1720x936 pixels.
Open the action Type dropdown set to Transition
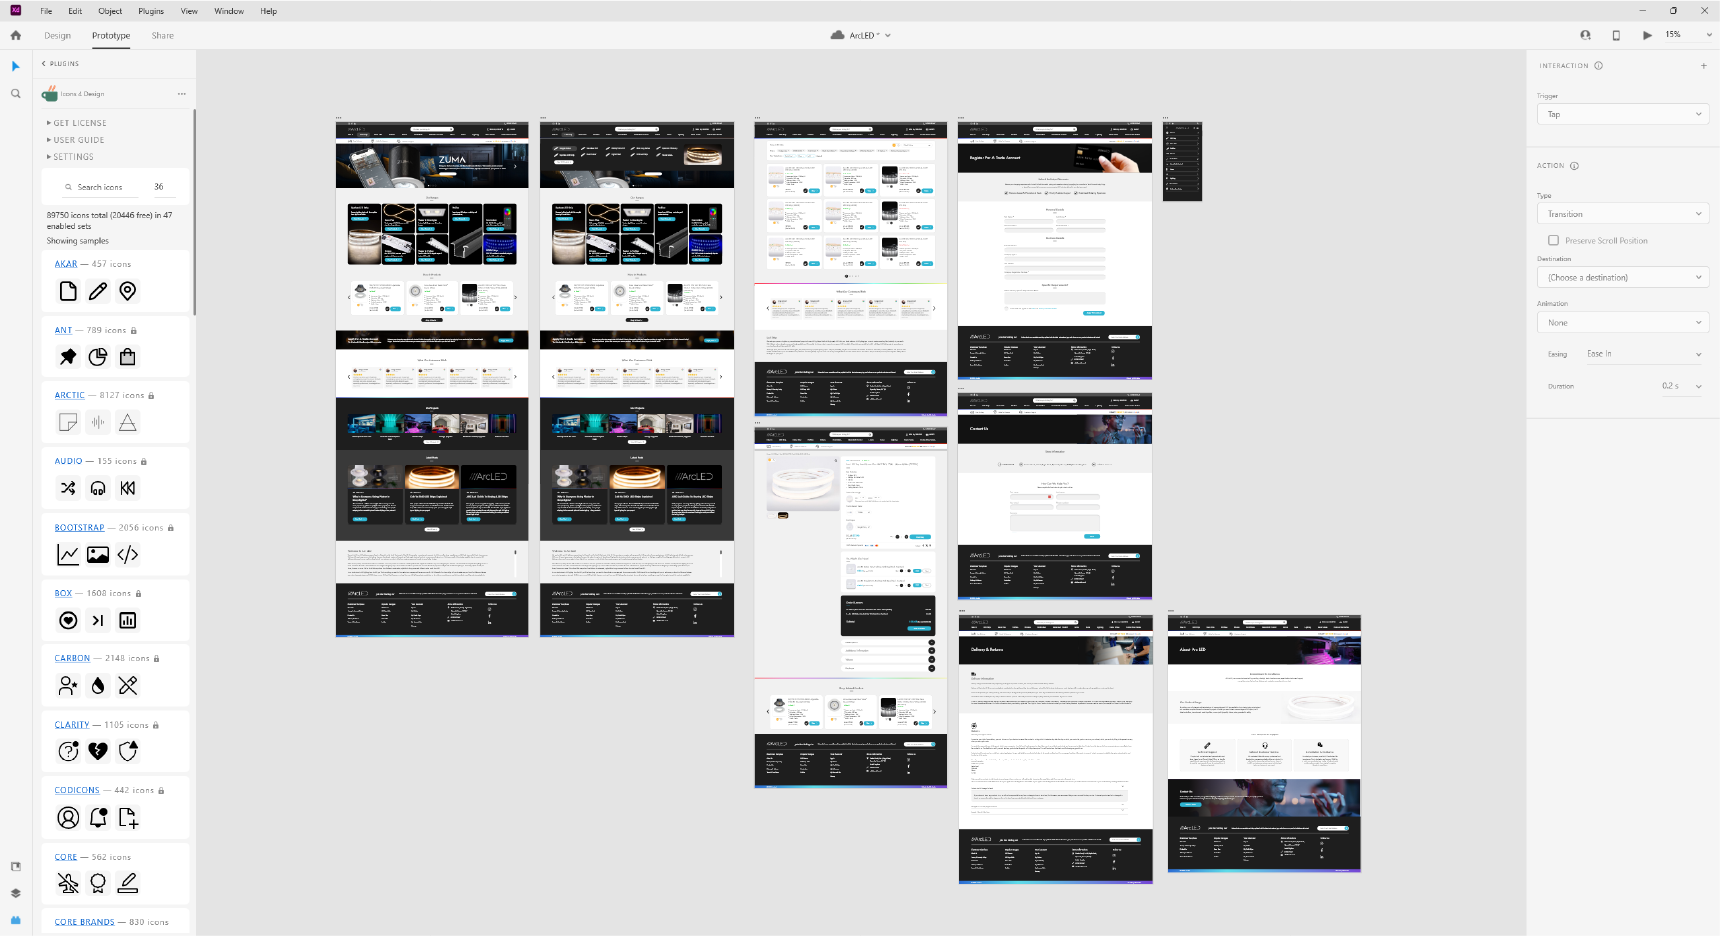click(x=1622, y=214)
